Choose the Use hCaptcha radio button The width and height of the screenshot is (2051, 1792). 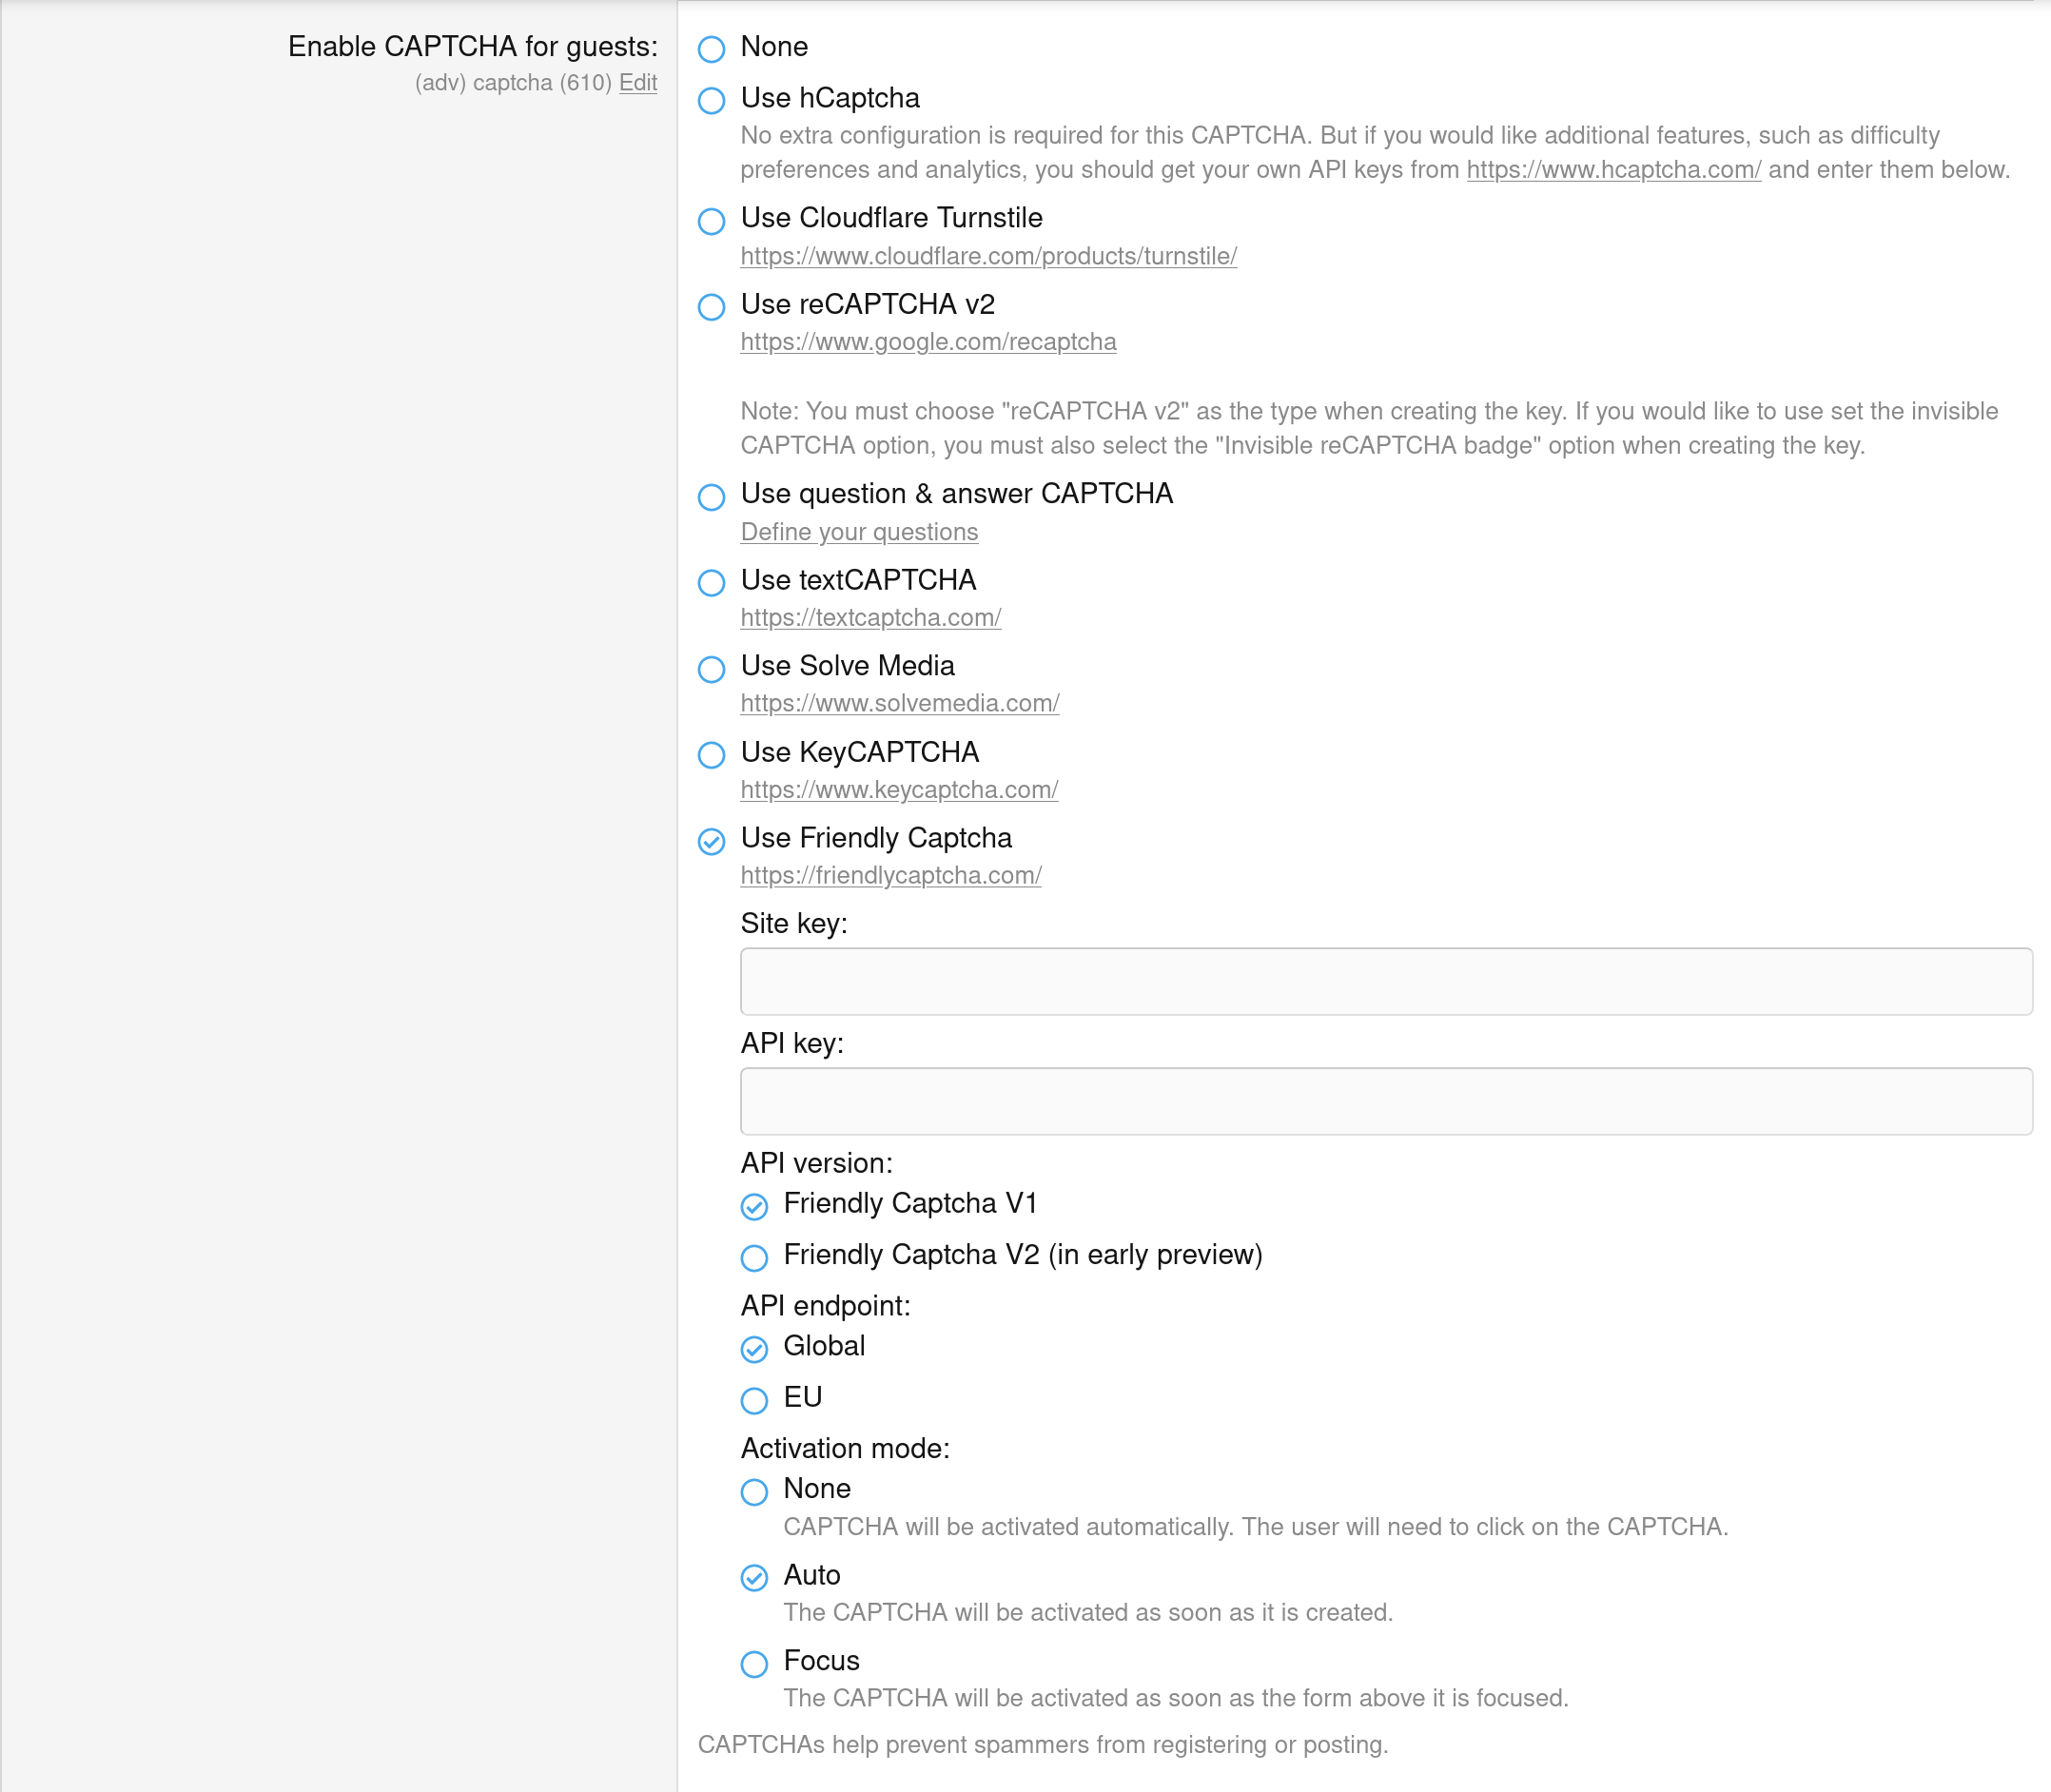711,100
